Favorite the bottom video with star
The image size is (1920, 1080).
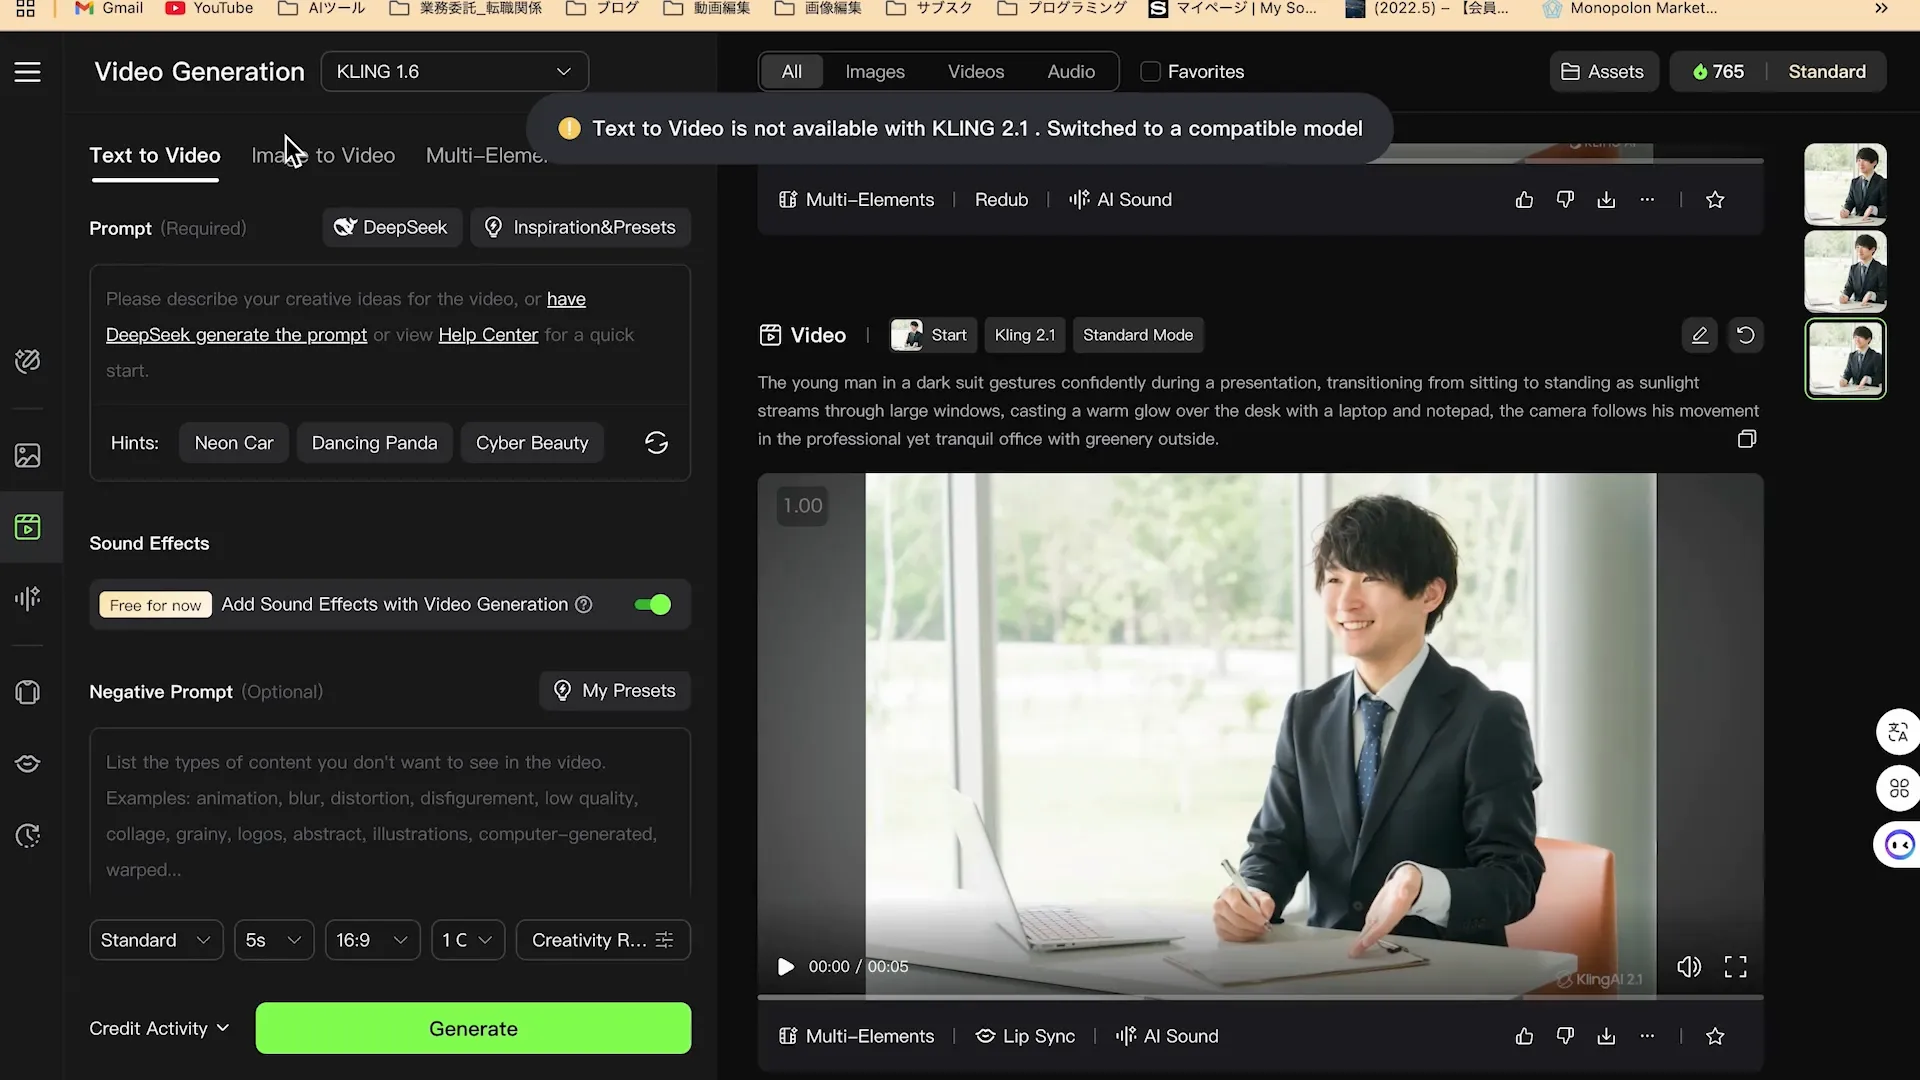pos(1715,1036)
